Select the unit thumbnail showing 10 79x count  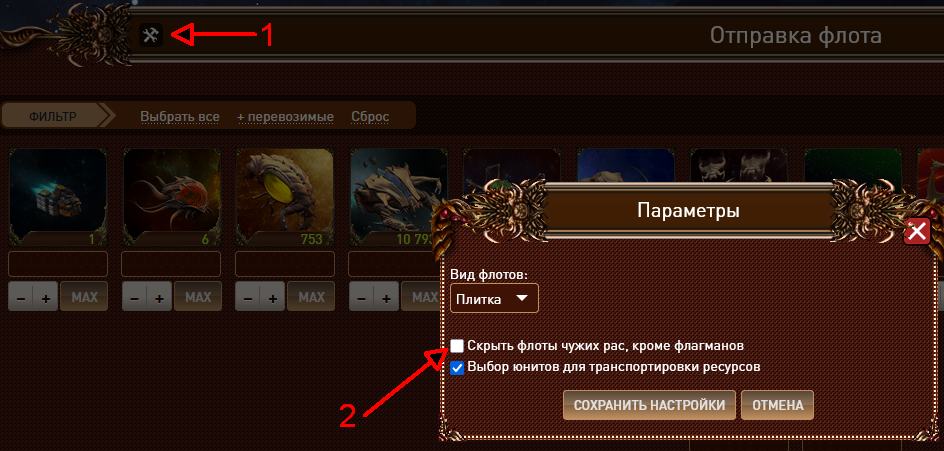398,197
